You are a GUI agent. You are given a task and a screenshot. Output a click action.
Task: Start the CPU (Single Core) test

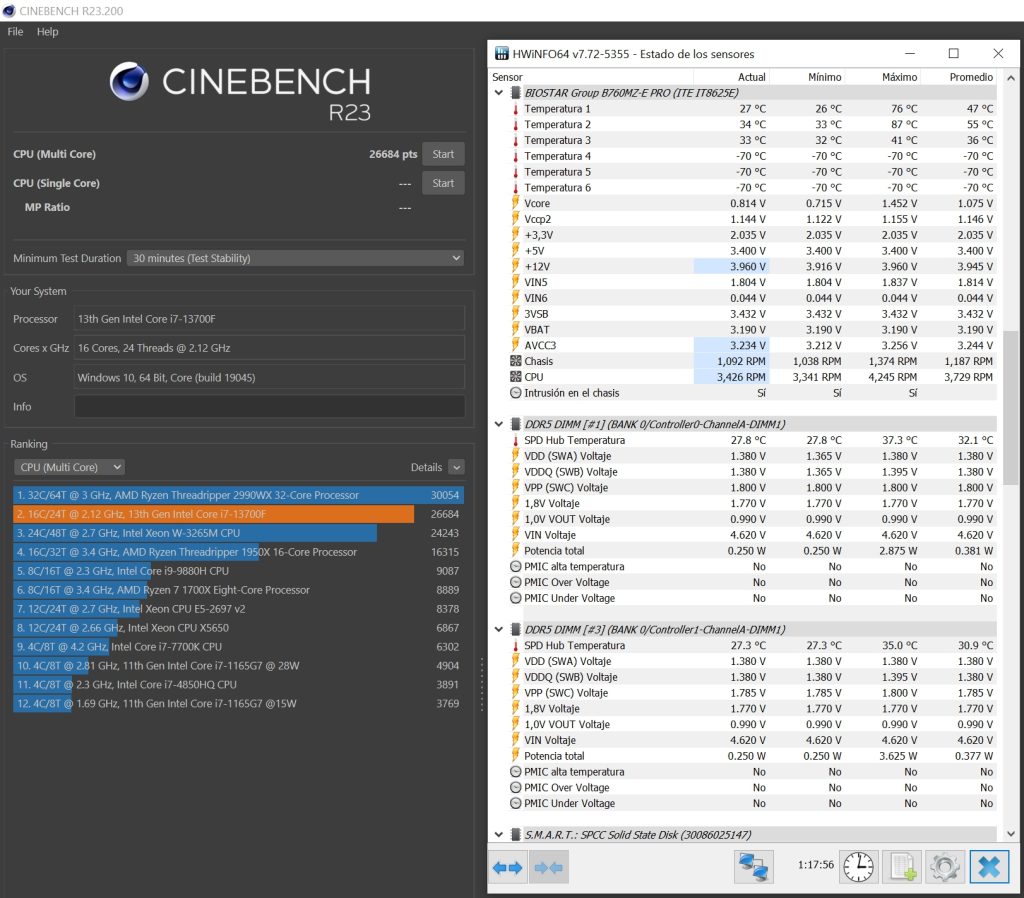(443, 183)
